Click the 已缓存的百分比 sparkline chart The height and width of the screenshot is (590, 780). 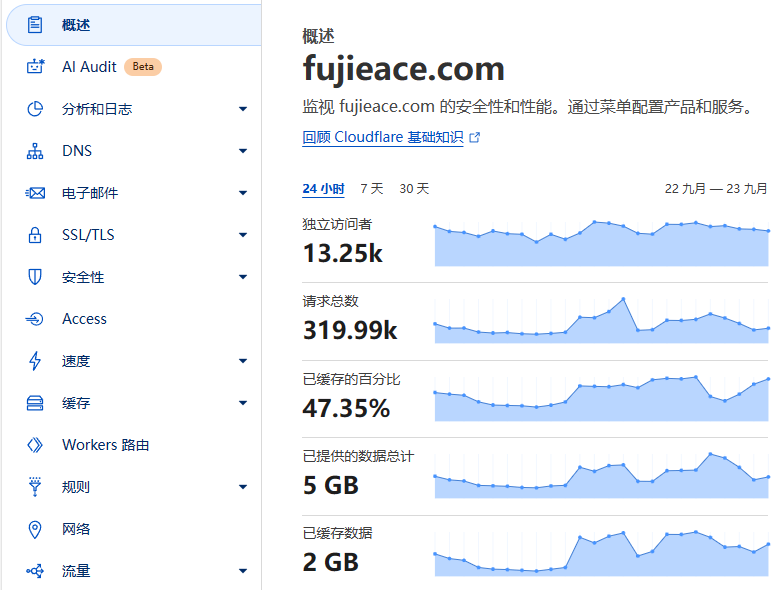pyautogui.click(x=601, y=398)
